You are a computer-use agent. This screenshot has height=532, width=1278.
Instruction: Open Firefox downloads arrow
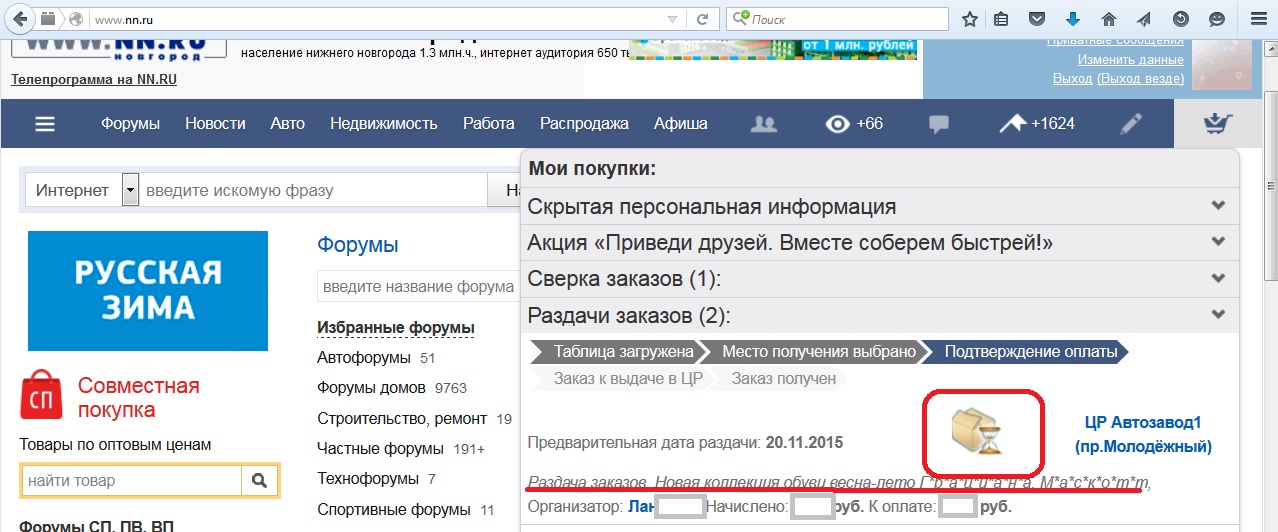(x=1072, y=19)
